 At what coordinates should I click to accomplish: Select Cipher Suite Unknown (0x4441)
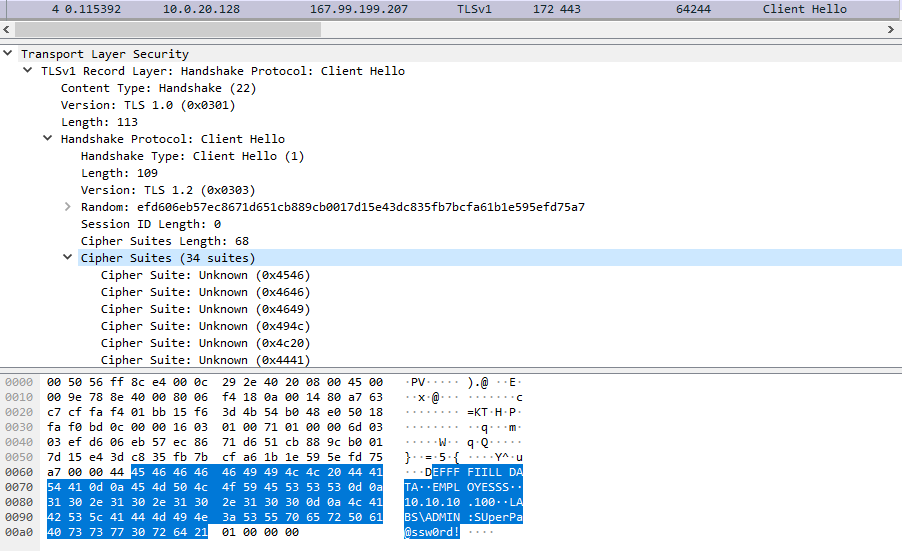[205, 359]
